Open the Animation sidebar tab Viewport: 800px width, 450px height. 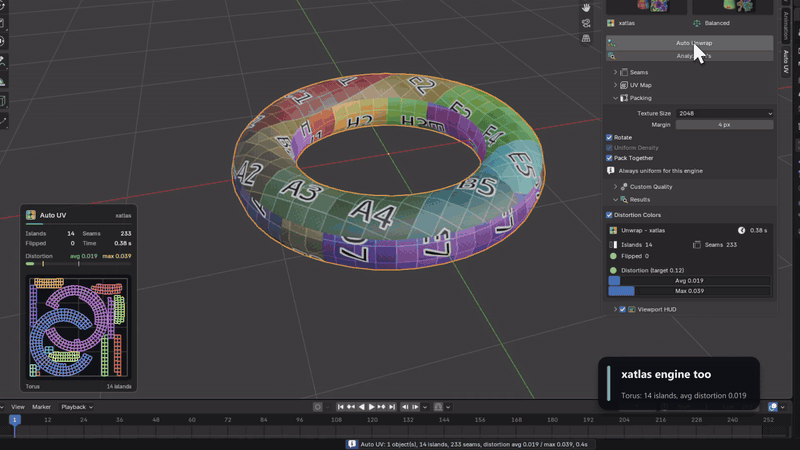786,24
